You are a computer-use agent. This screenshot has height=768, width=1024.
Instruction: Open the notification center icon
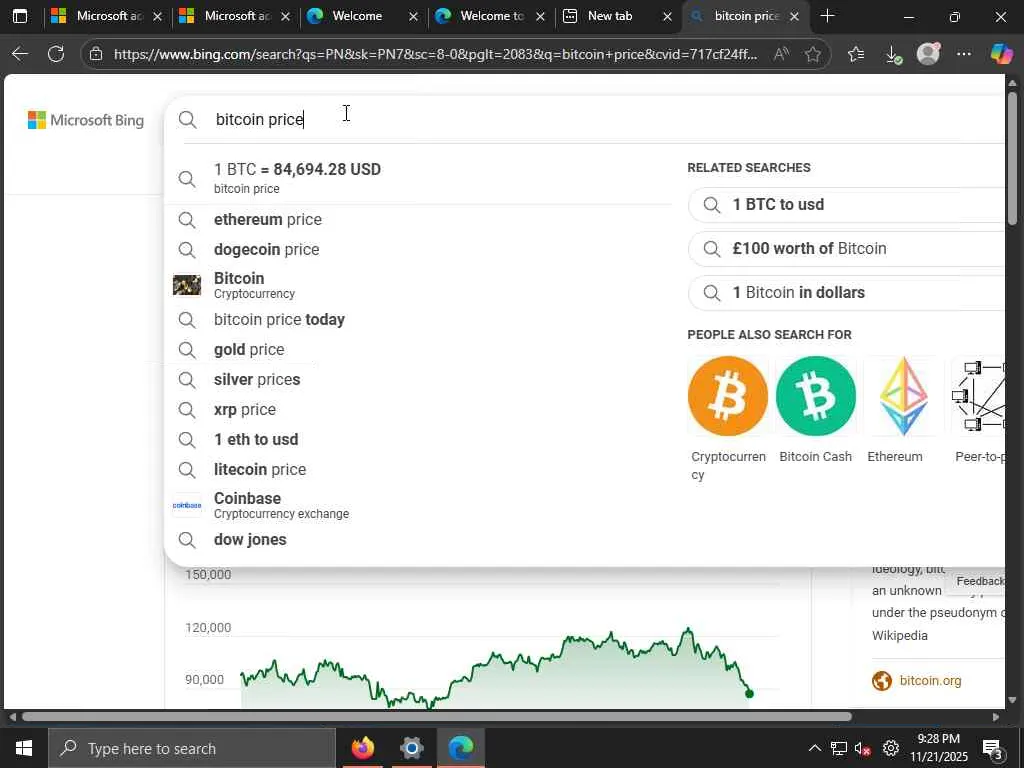click(x=992, y=748)
